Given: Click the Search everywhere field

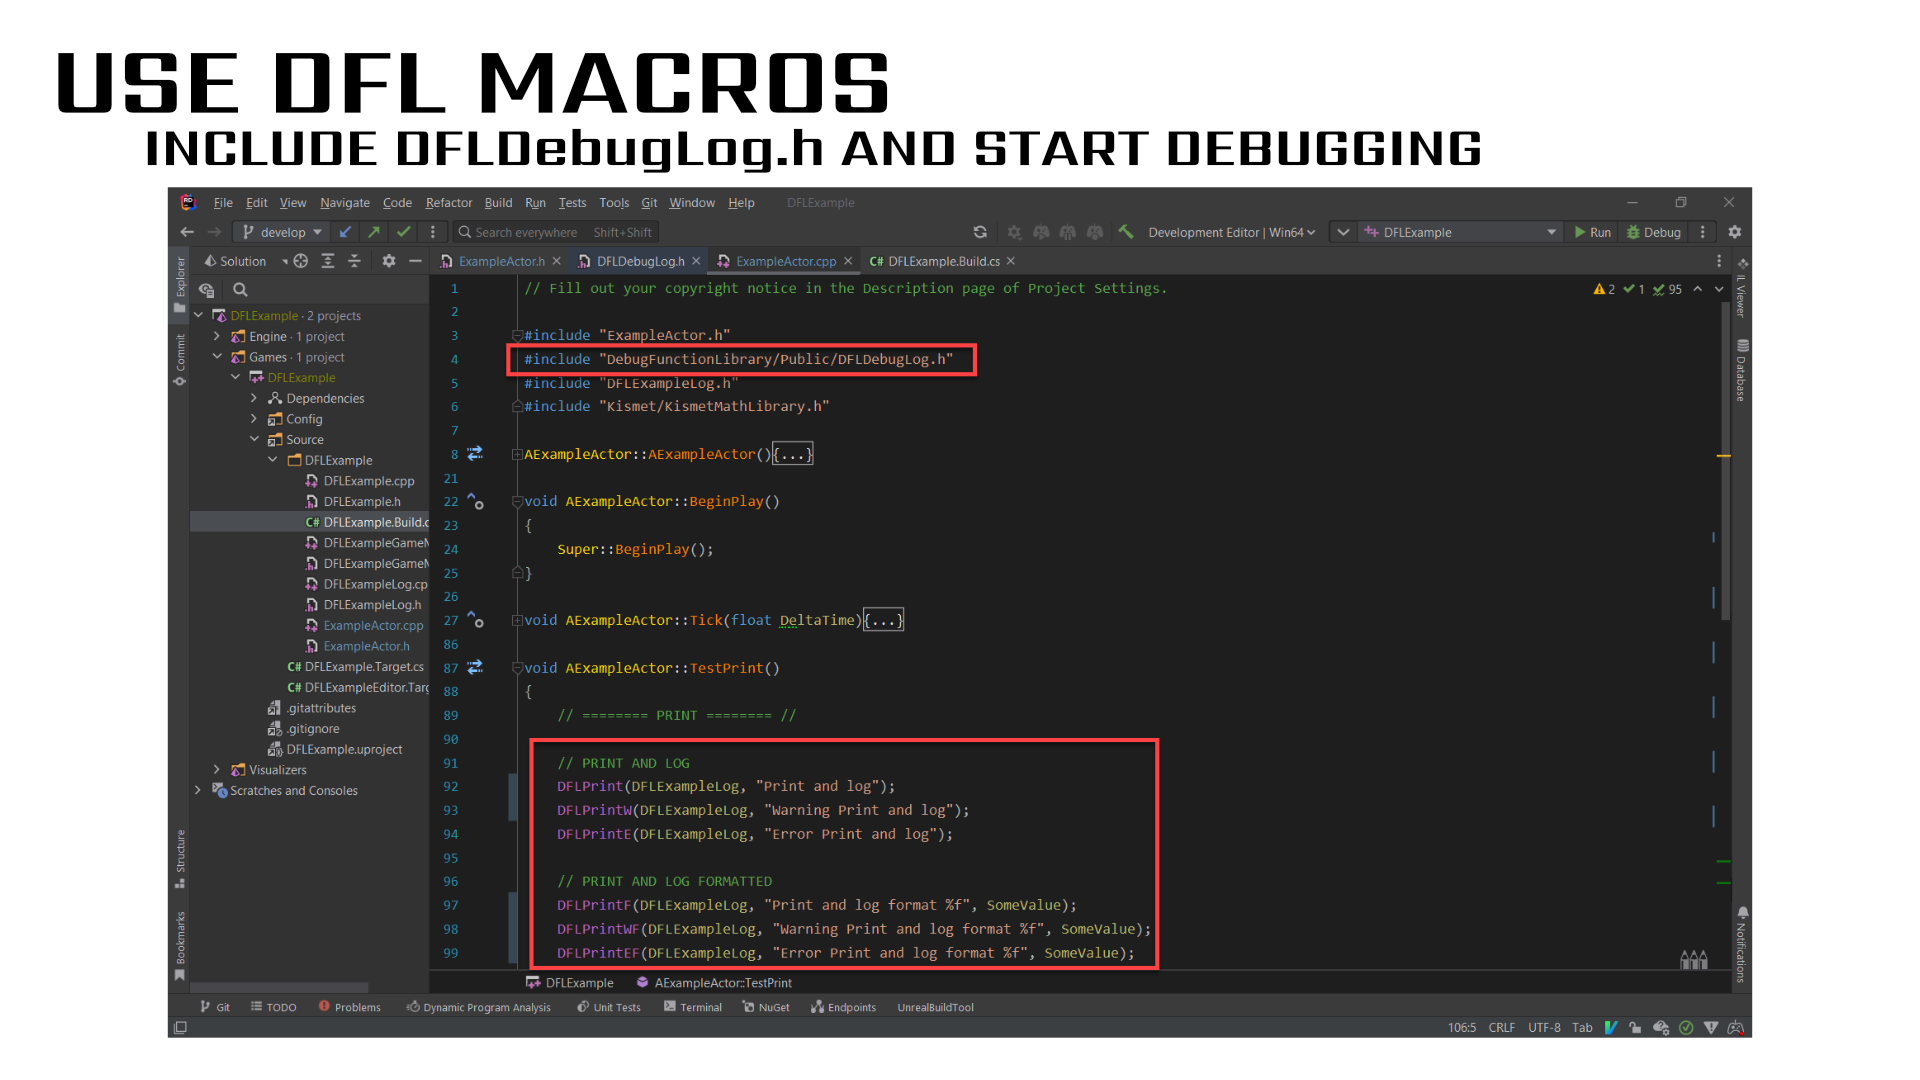Looking at the screenshot, I should coord(526,232).
